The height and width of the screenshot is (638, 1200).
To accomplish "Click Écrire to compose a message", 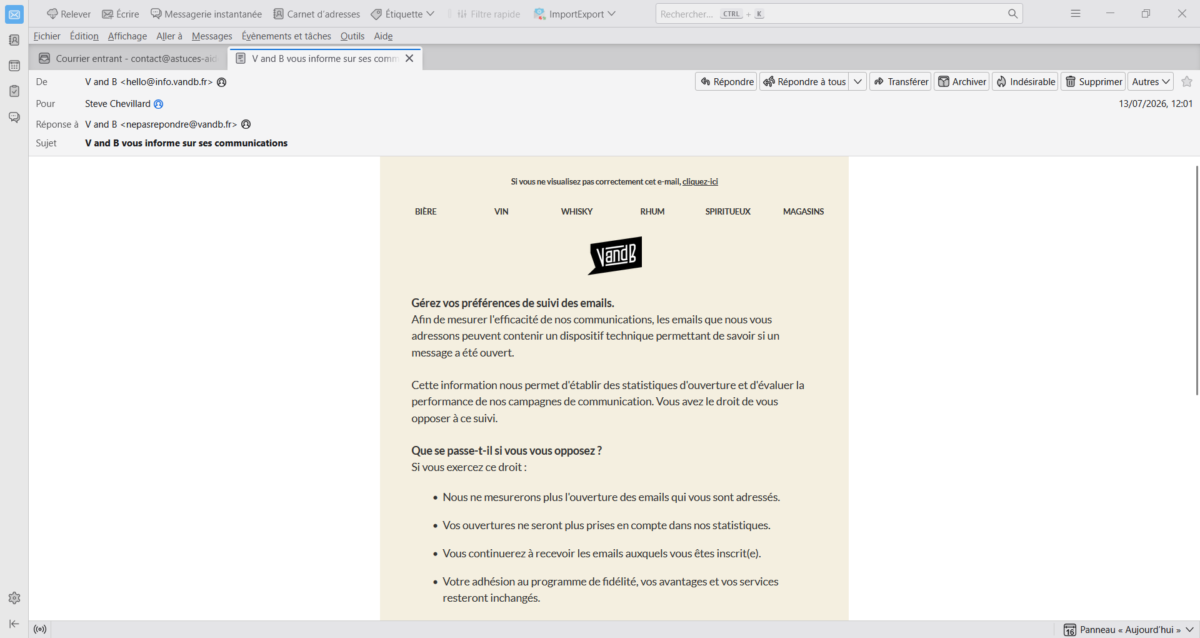I will [x=120, y=14].
